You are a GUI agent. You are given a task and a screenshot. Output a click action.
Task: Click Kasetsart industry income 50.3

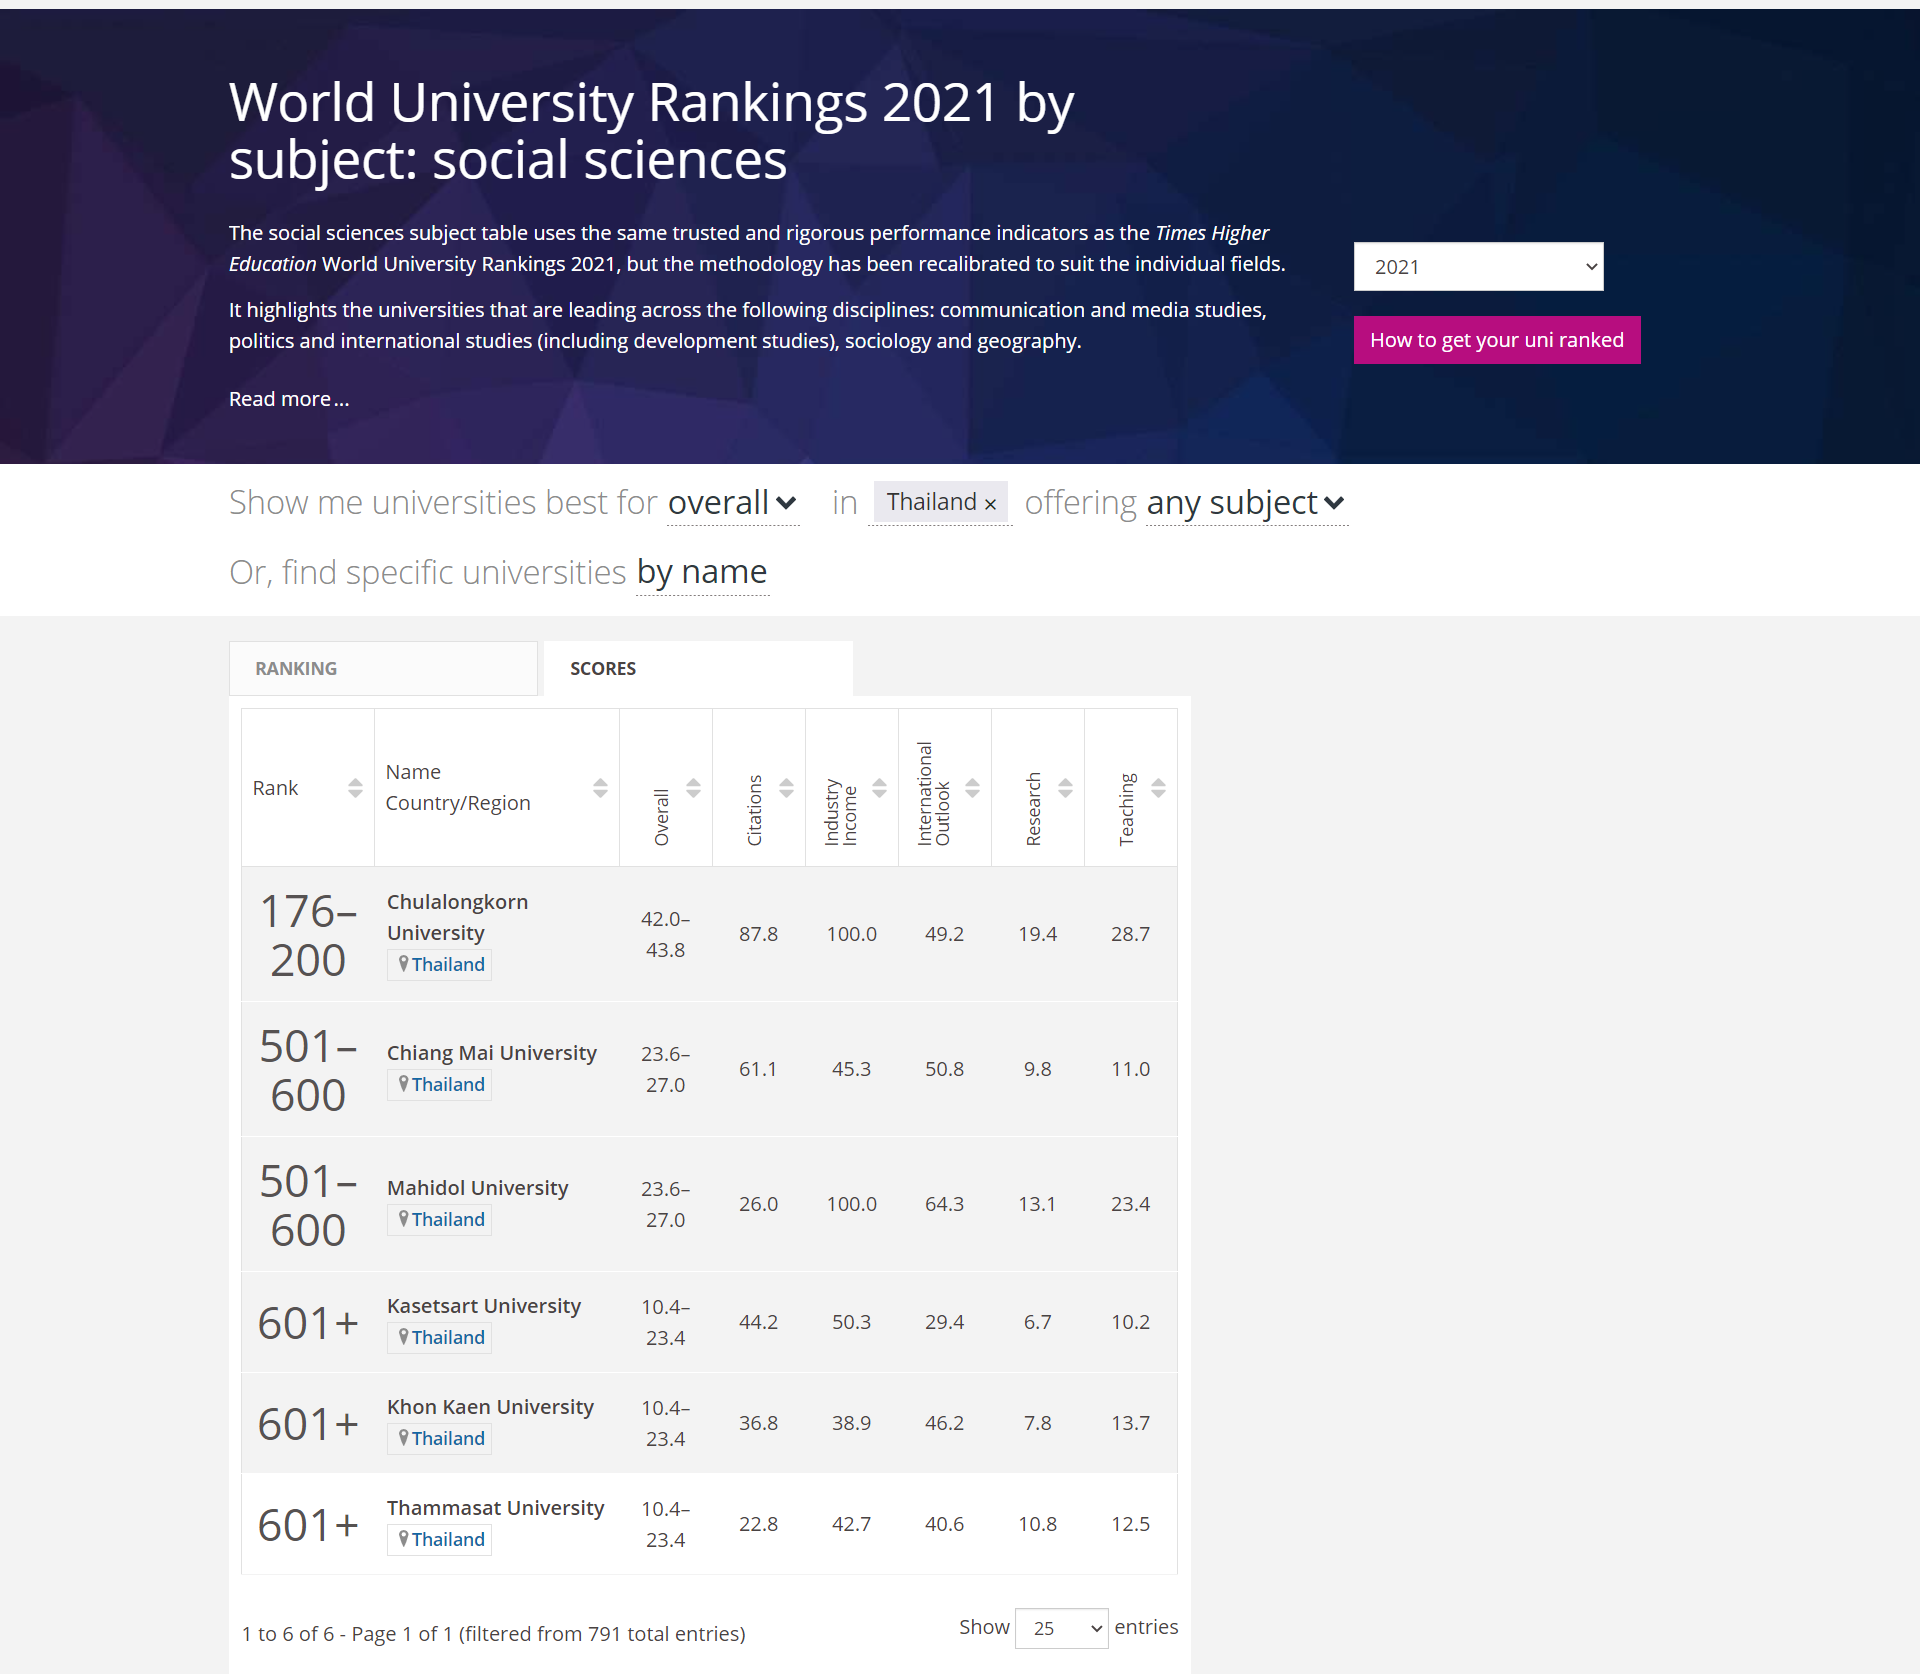[851, 1322]
